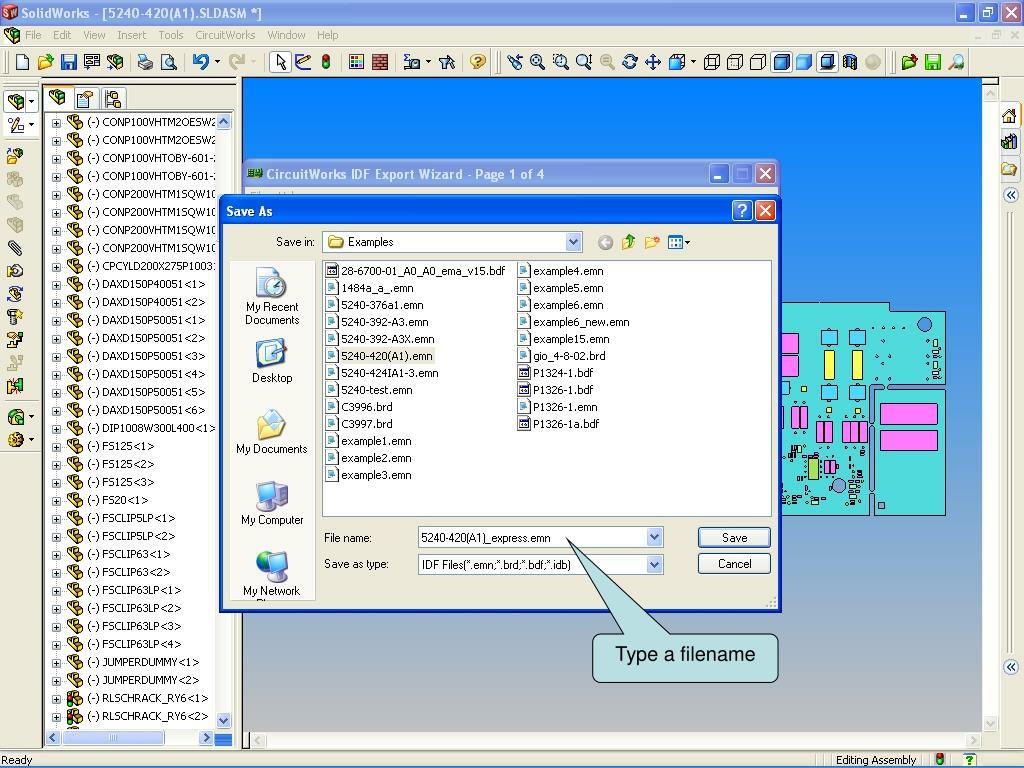The height and width of the screenshot is (768, 1024).
Task: Click the File name input field
Action: [x=532, y=537]
